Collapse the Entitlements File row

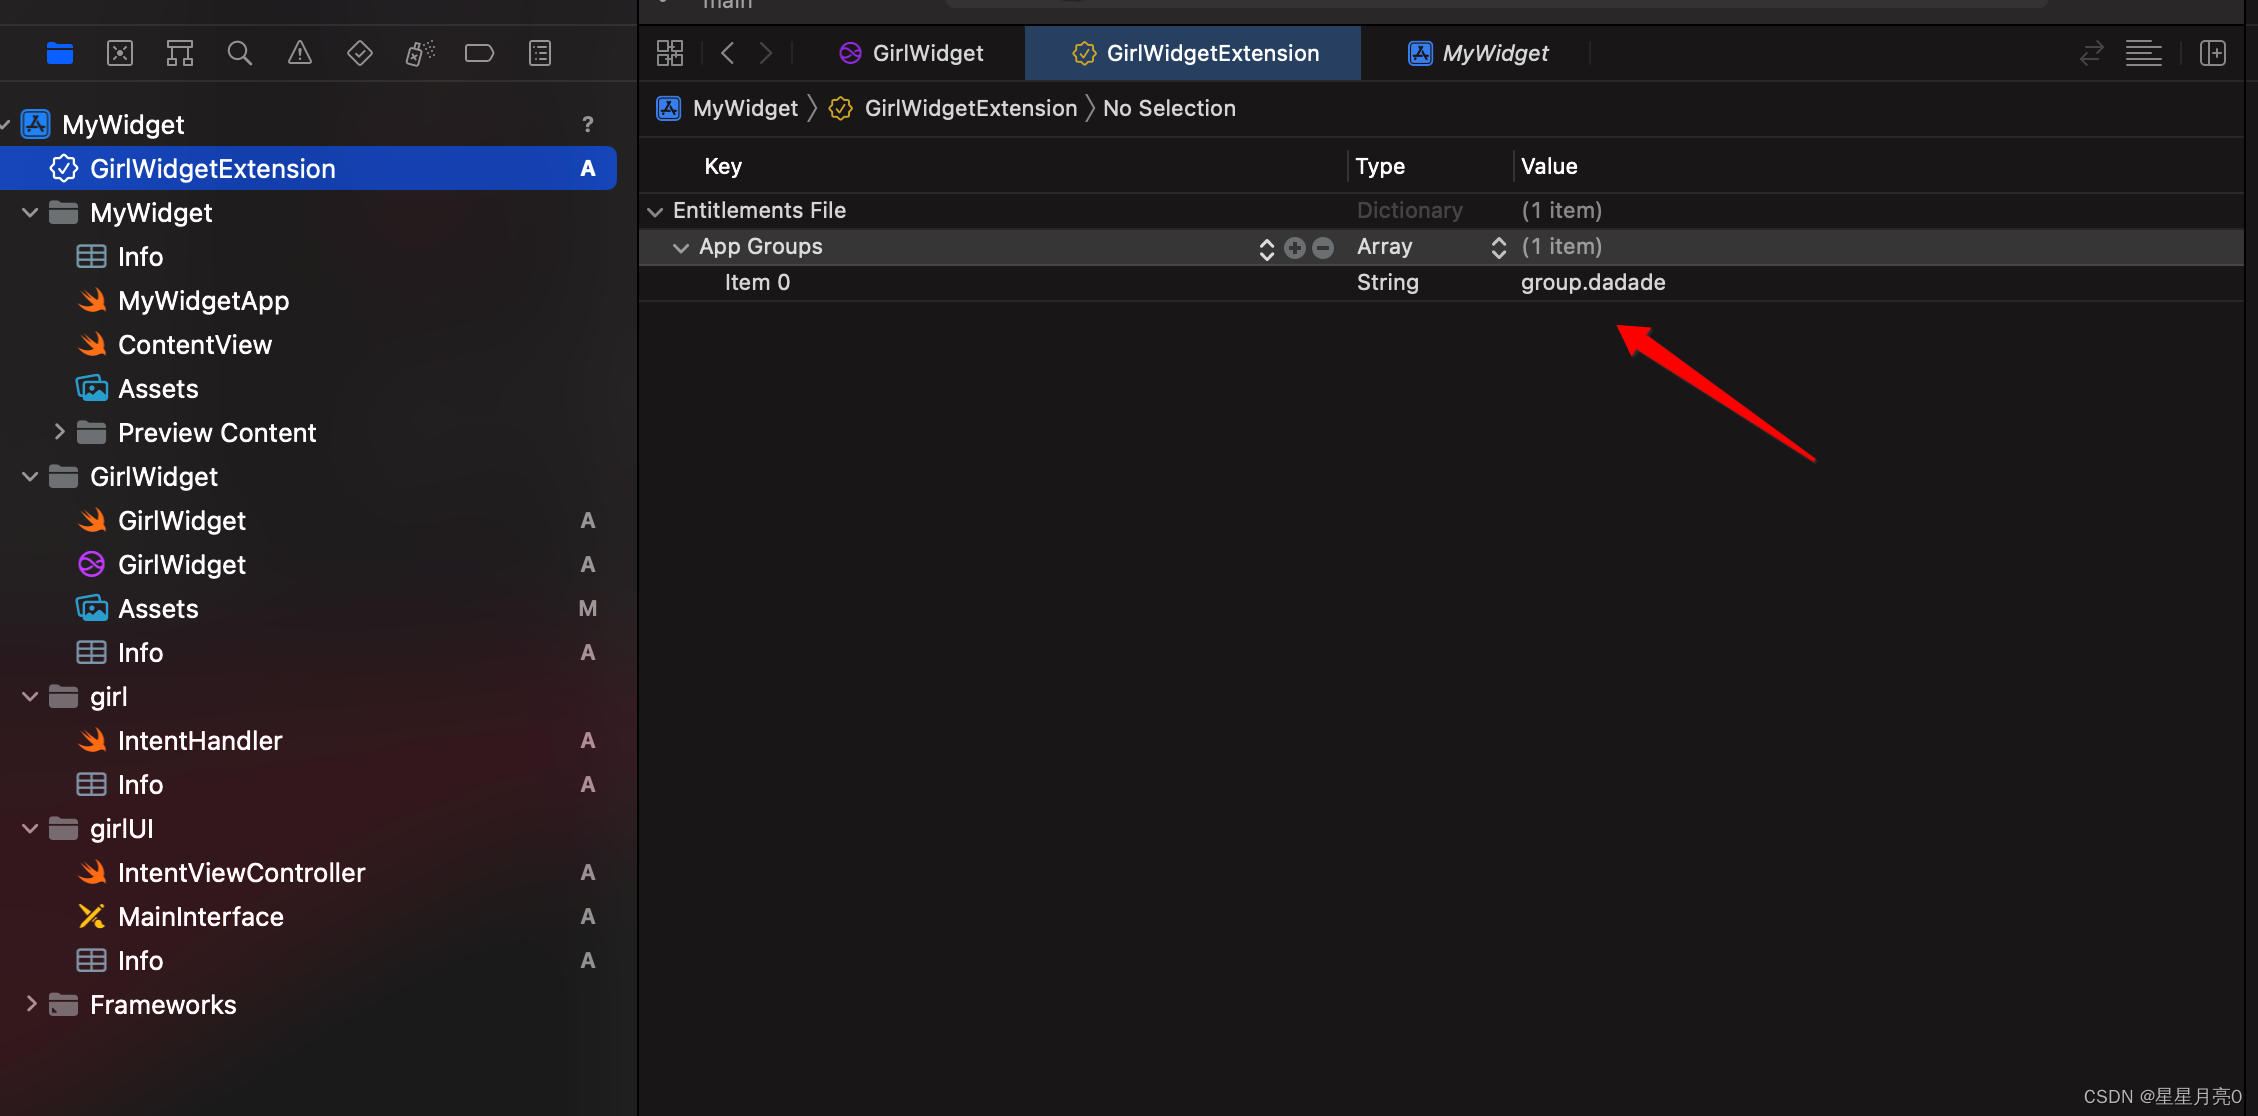point(655,211)
